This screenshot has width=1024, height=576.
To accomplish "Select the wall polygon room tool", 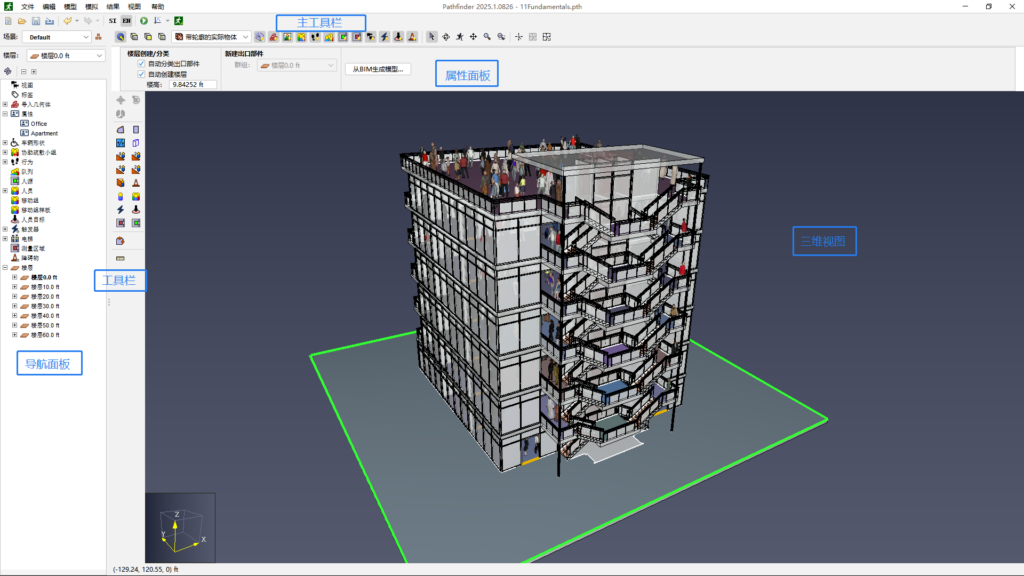I will pyautogui.click(x=121, y=130).
